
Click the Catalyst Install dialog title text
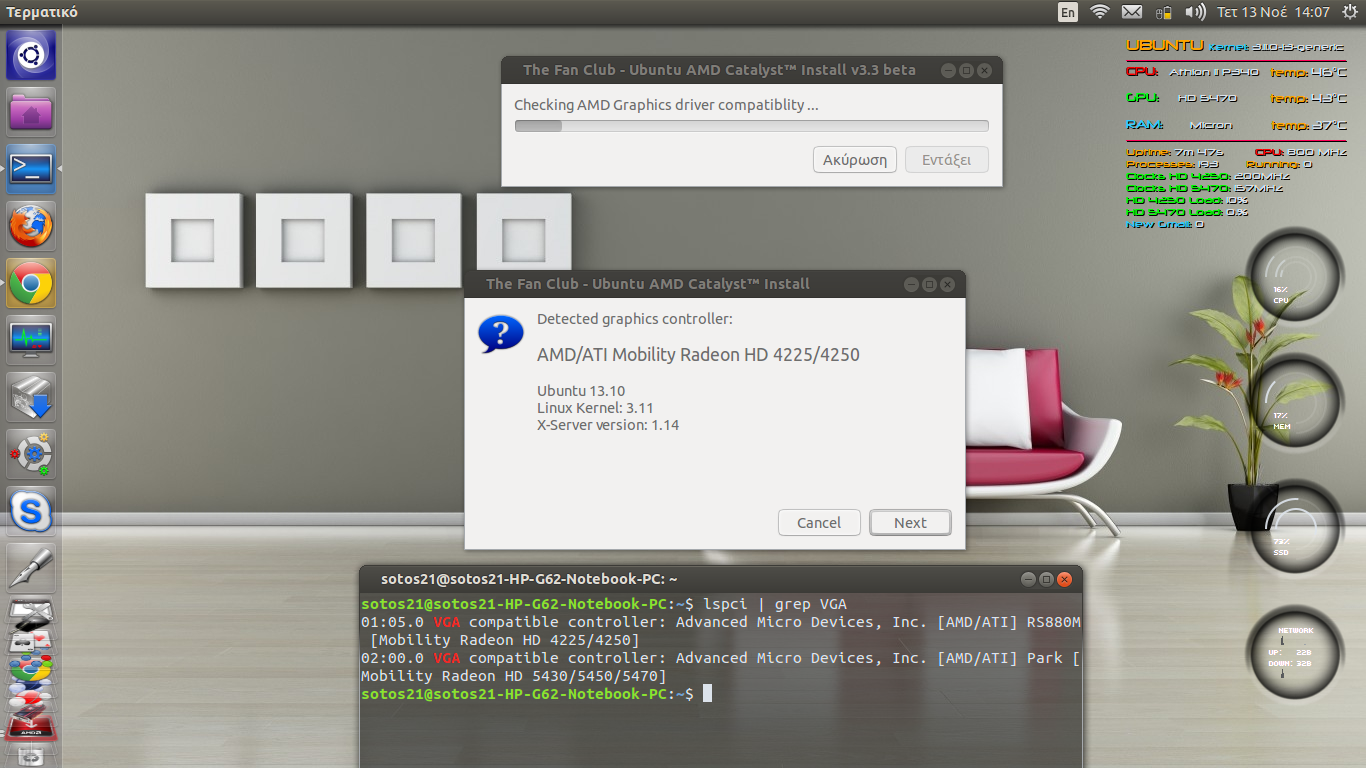click(648, 284)
